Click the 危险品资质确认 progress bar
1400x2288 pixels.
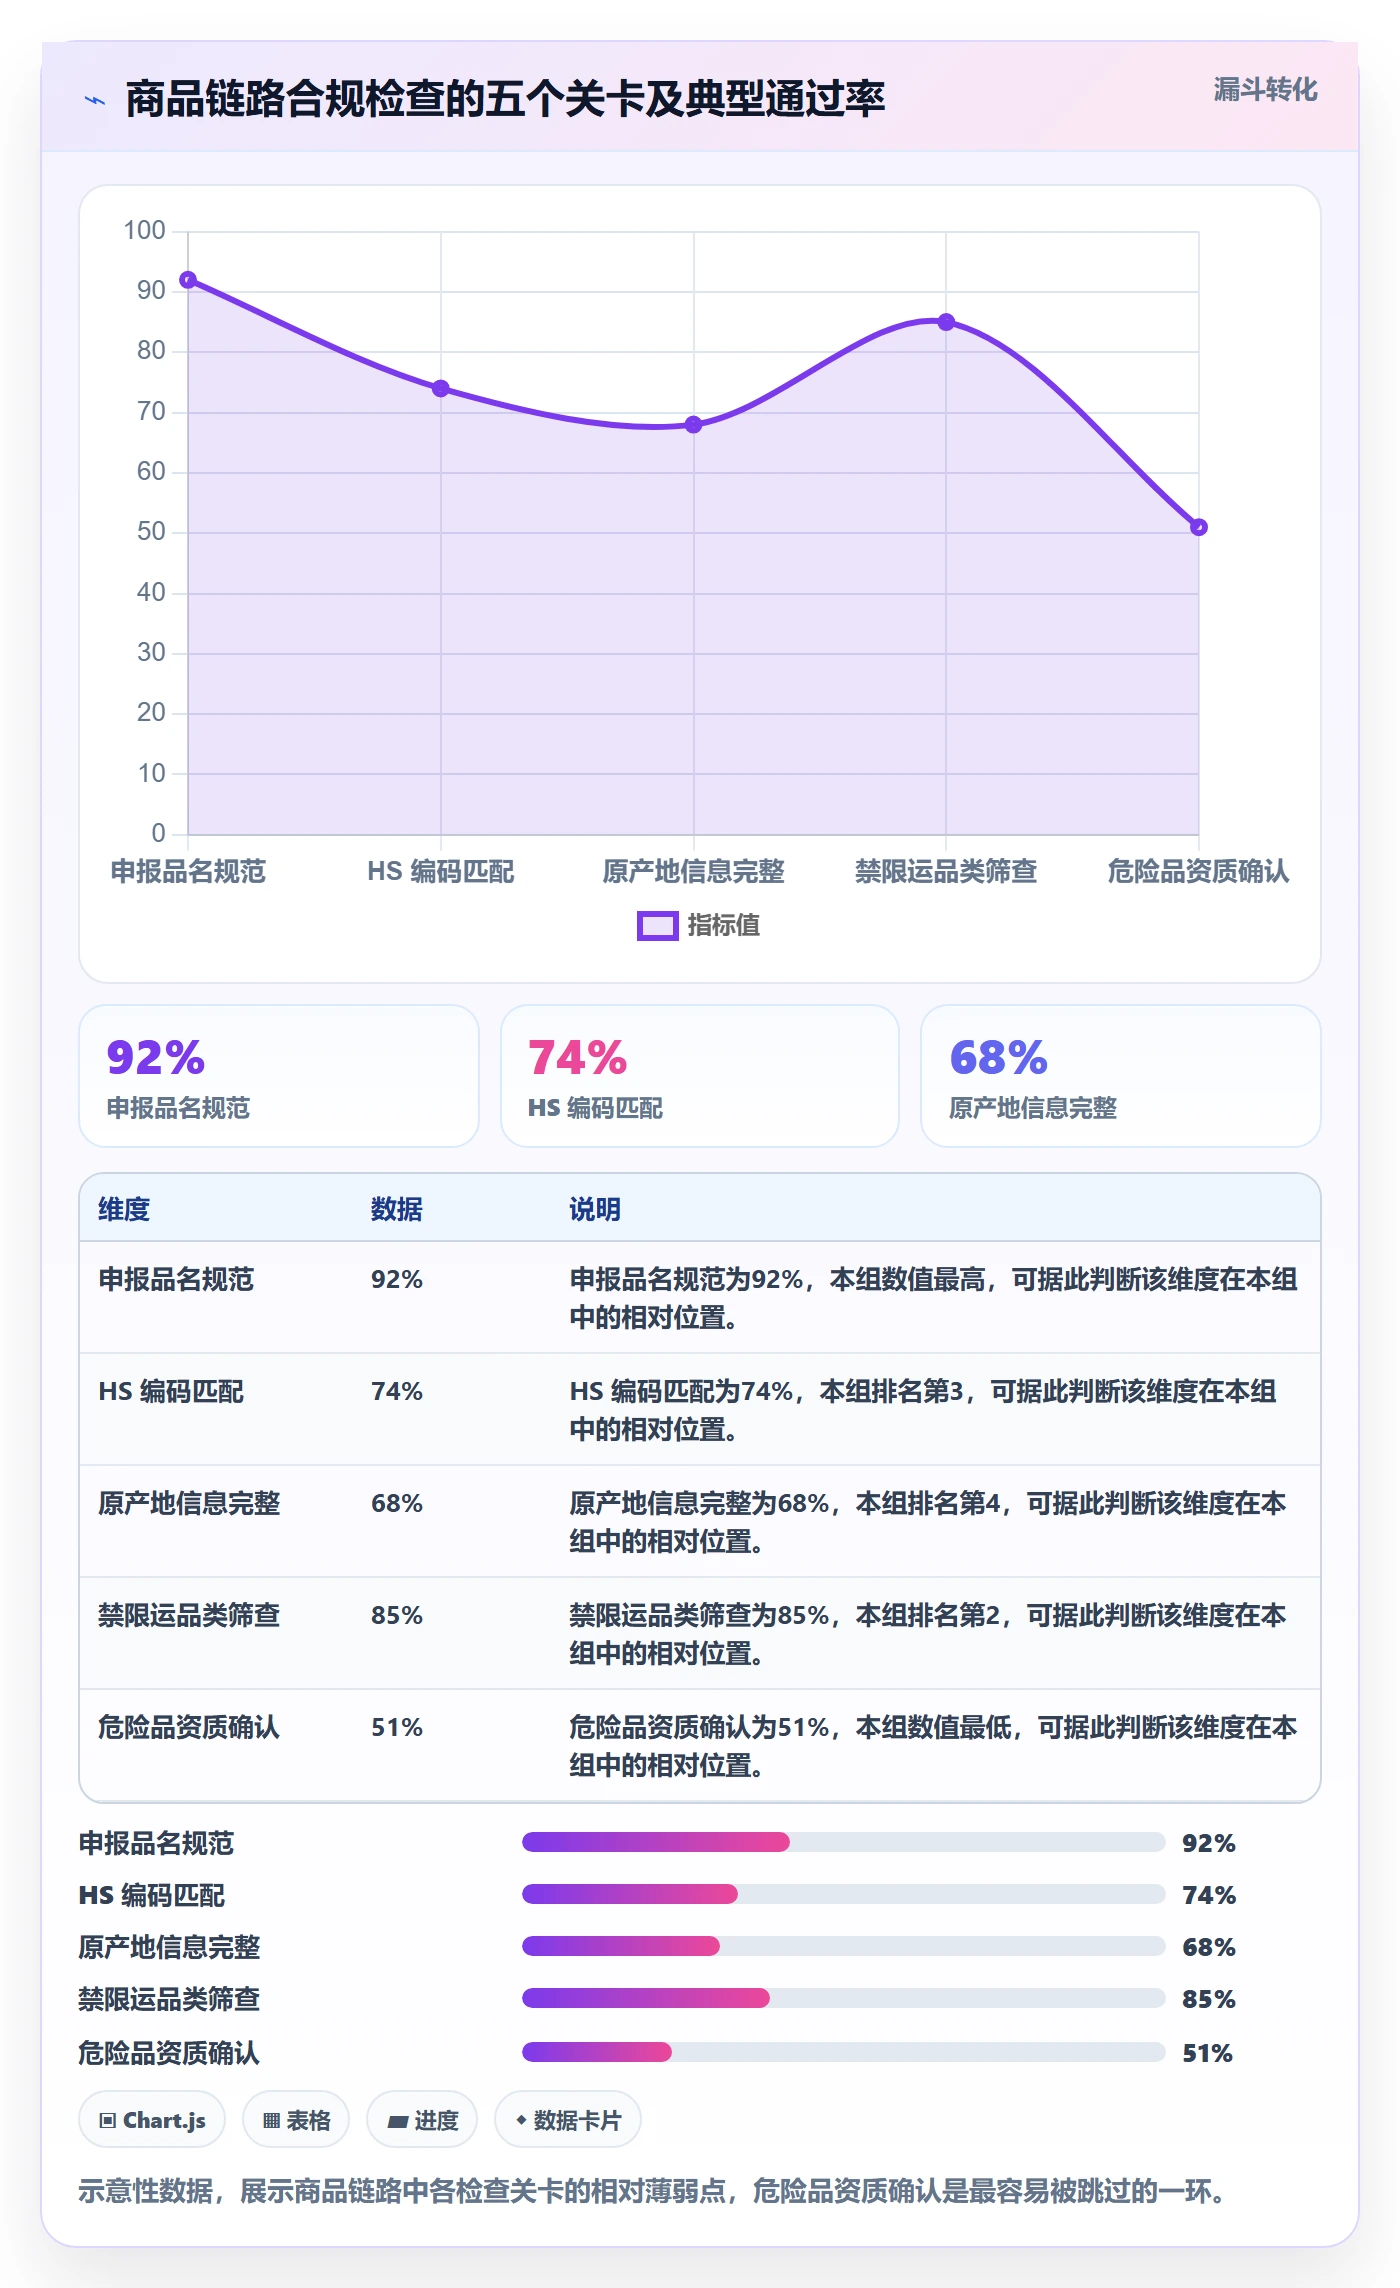843,2052
